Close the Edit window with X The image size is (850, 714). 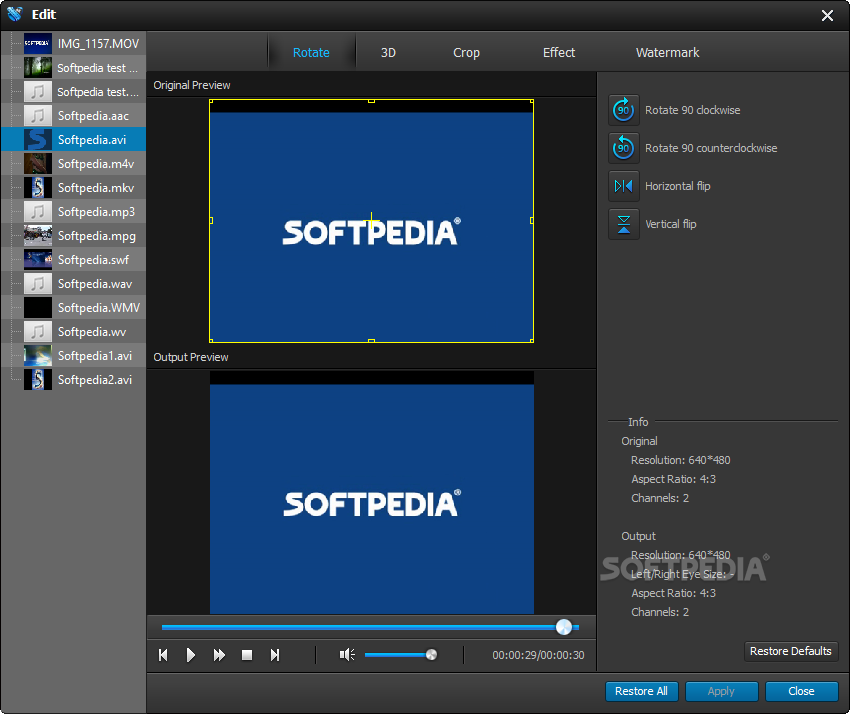click(827, 16)
